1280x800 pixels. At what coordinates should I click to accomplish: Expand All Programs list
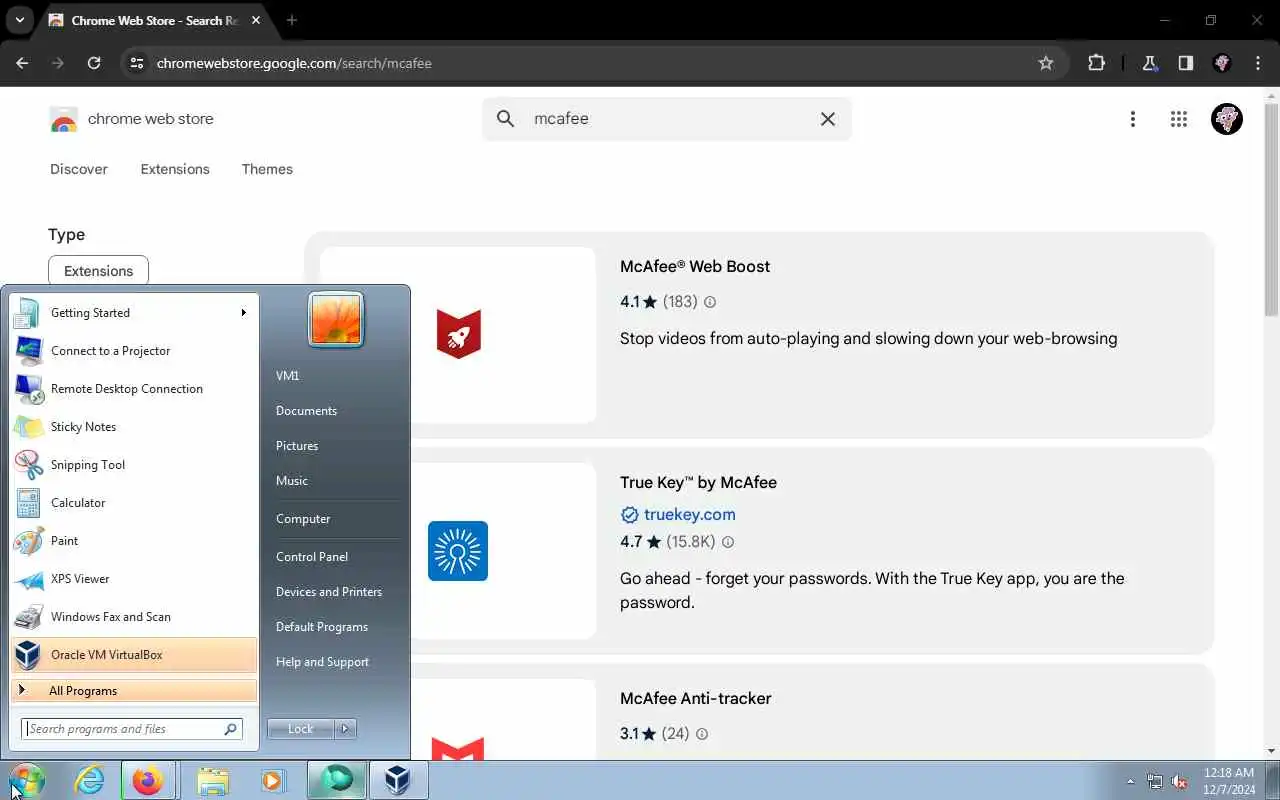(x=134, y=691)
